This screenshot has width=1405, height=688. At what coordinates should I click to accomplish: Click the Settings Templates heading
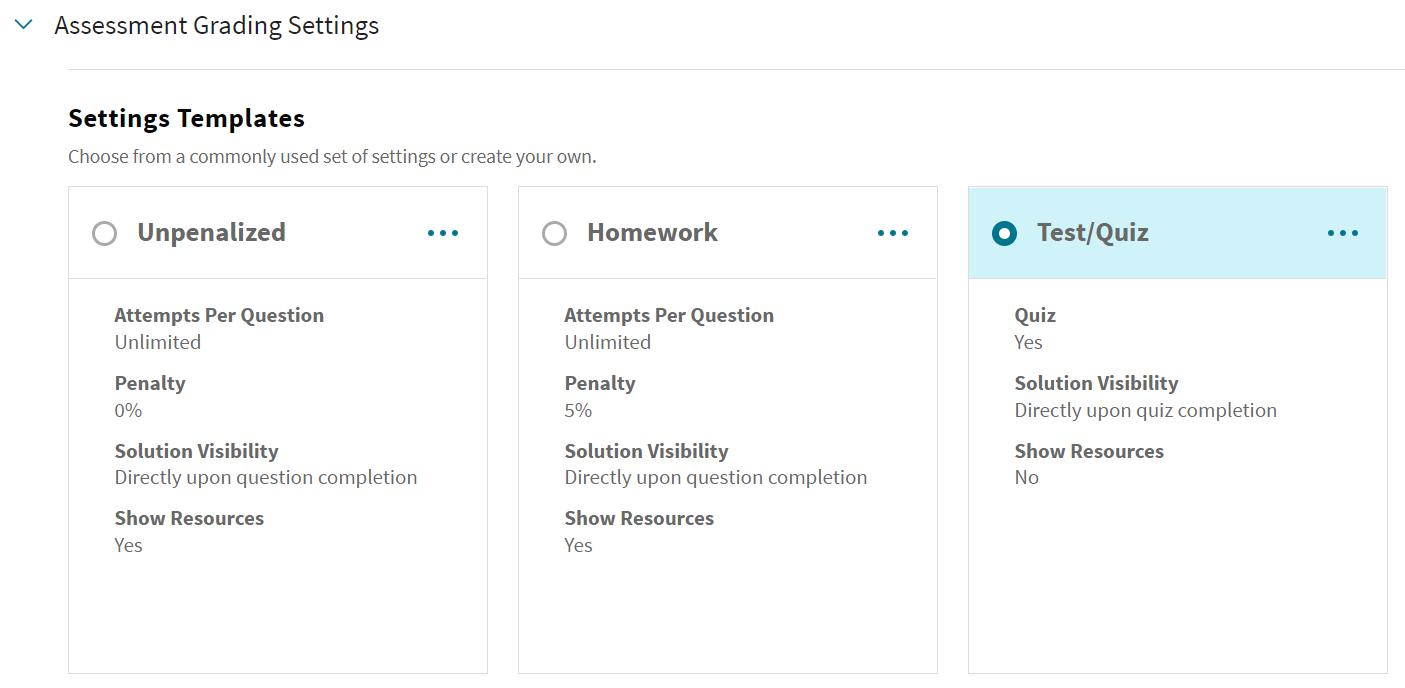(x=185, y=117)
